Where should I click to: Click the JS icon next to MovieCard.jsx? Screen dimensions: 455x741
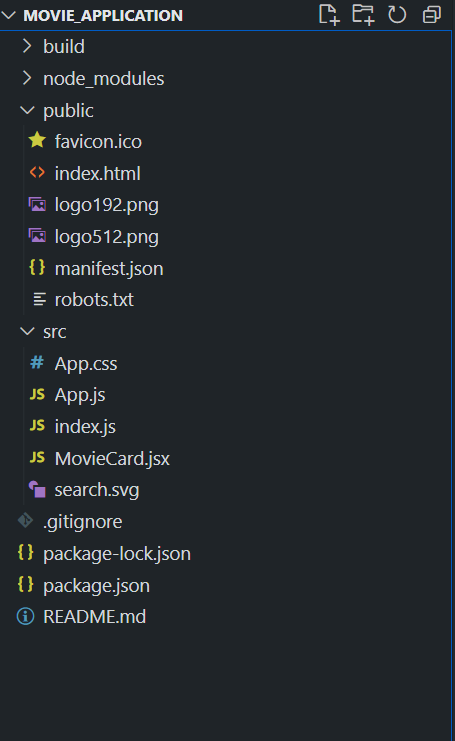[37, 457]
